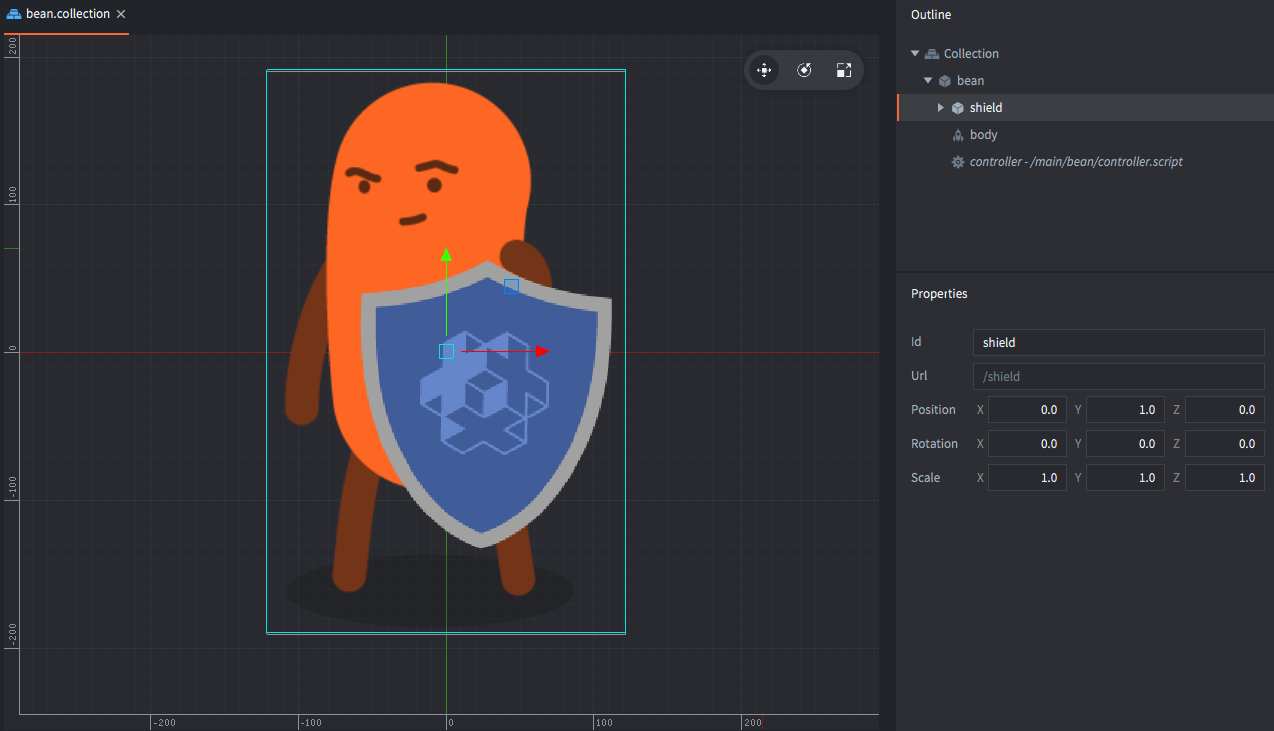Collapse the bean tree node
1274x731 pixels.
point(928,81)
